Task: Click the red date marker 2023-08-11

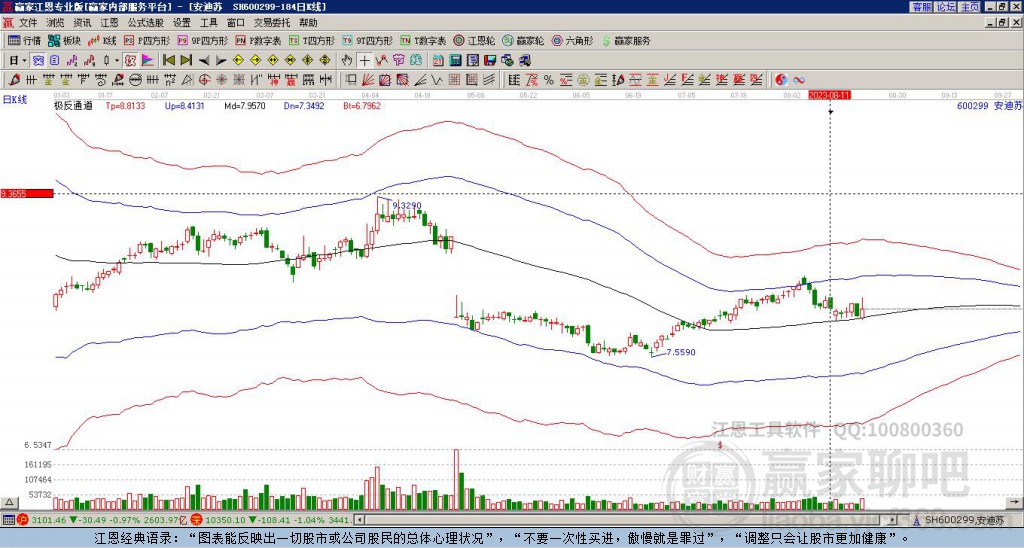Action: point(830,95)
